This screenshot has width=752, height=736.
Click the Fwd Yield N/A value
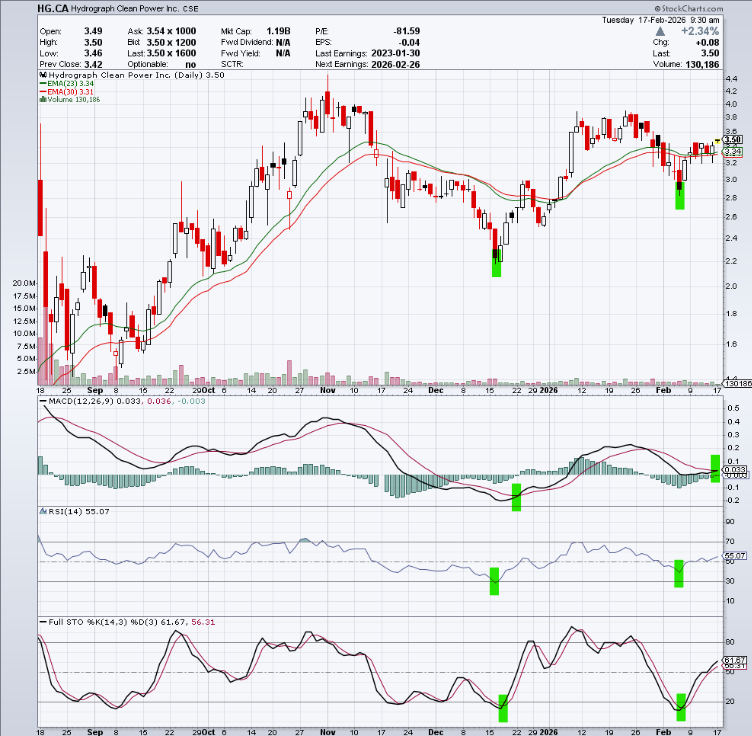(x=283, y=53)
